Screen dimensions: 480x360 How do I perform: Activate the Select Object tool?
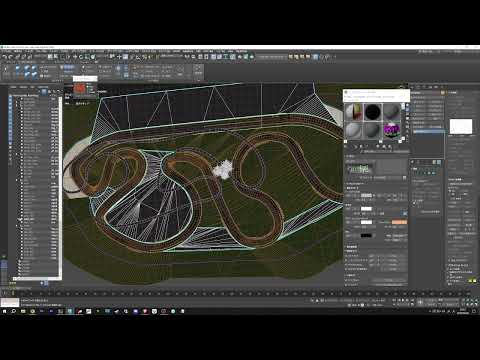coord(50,57)
